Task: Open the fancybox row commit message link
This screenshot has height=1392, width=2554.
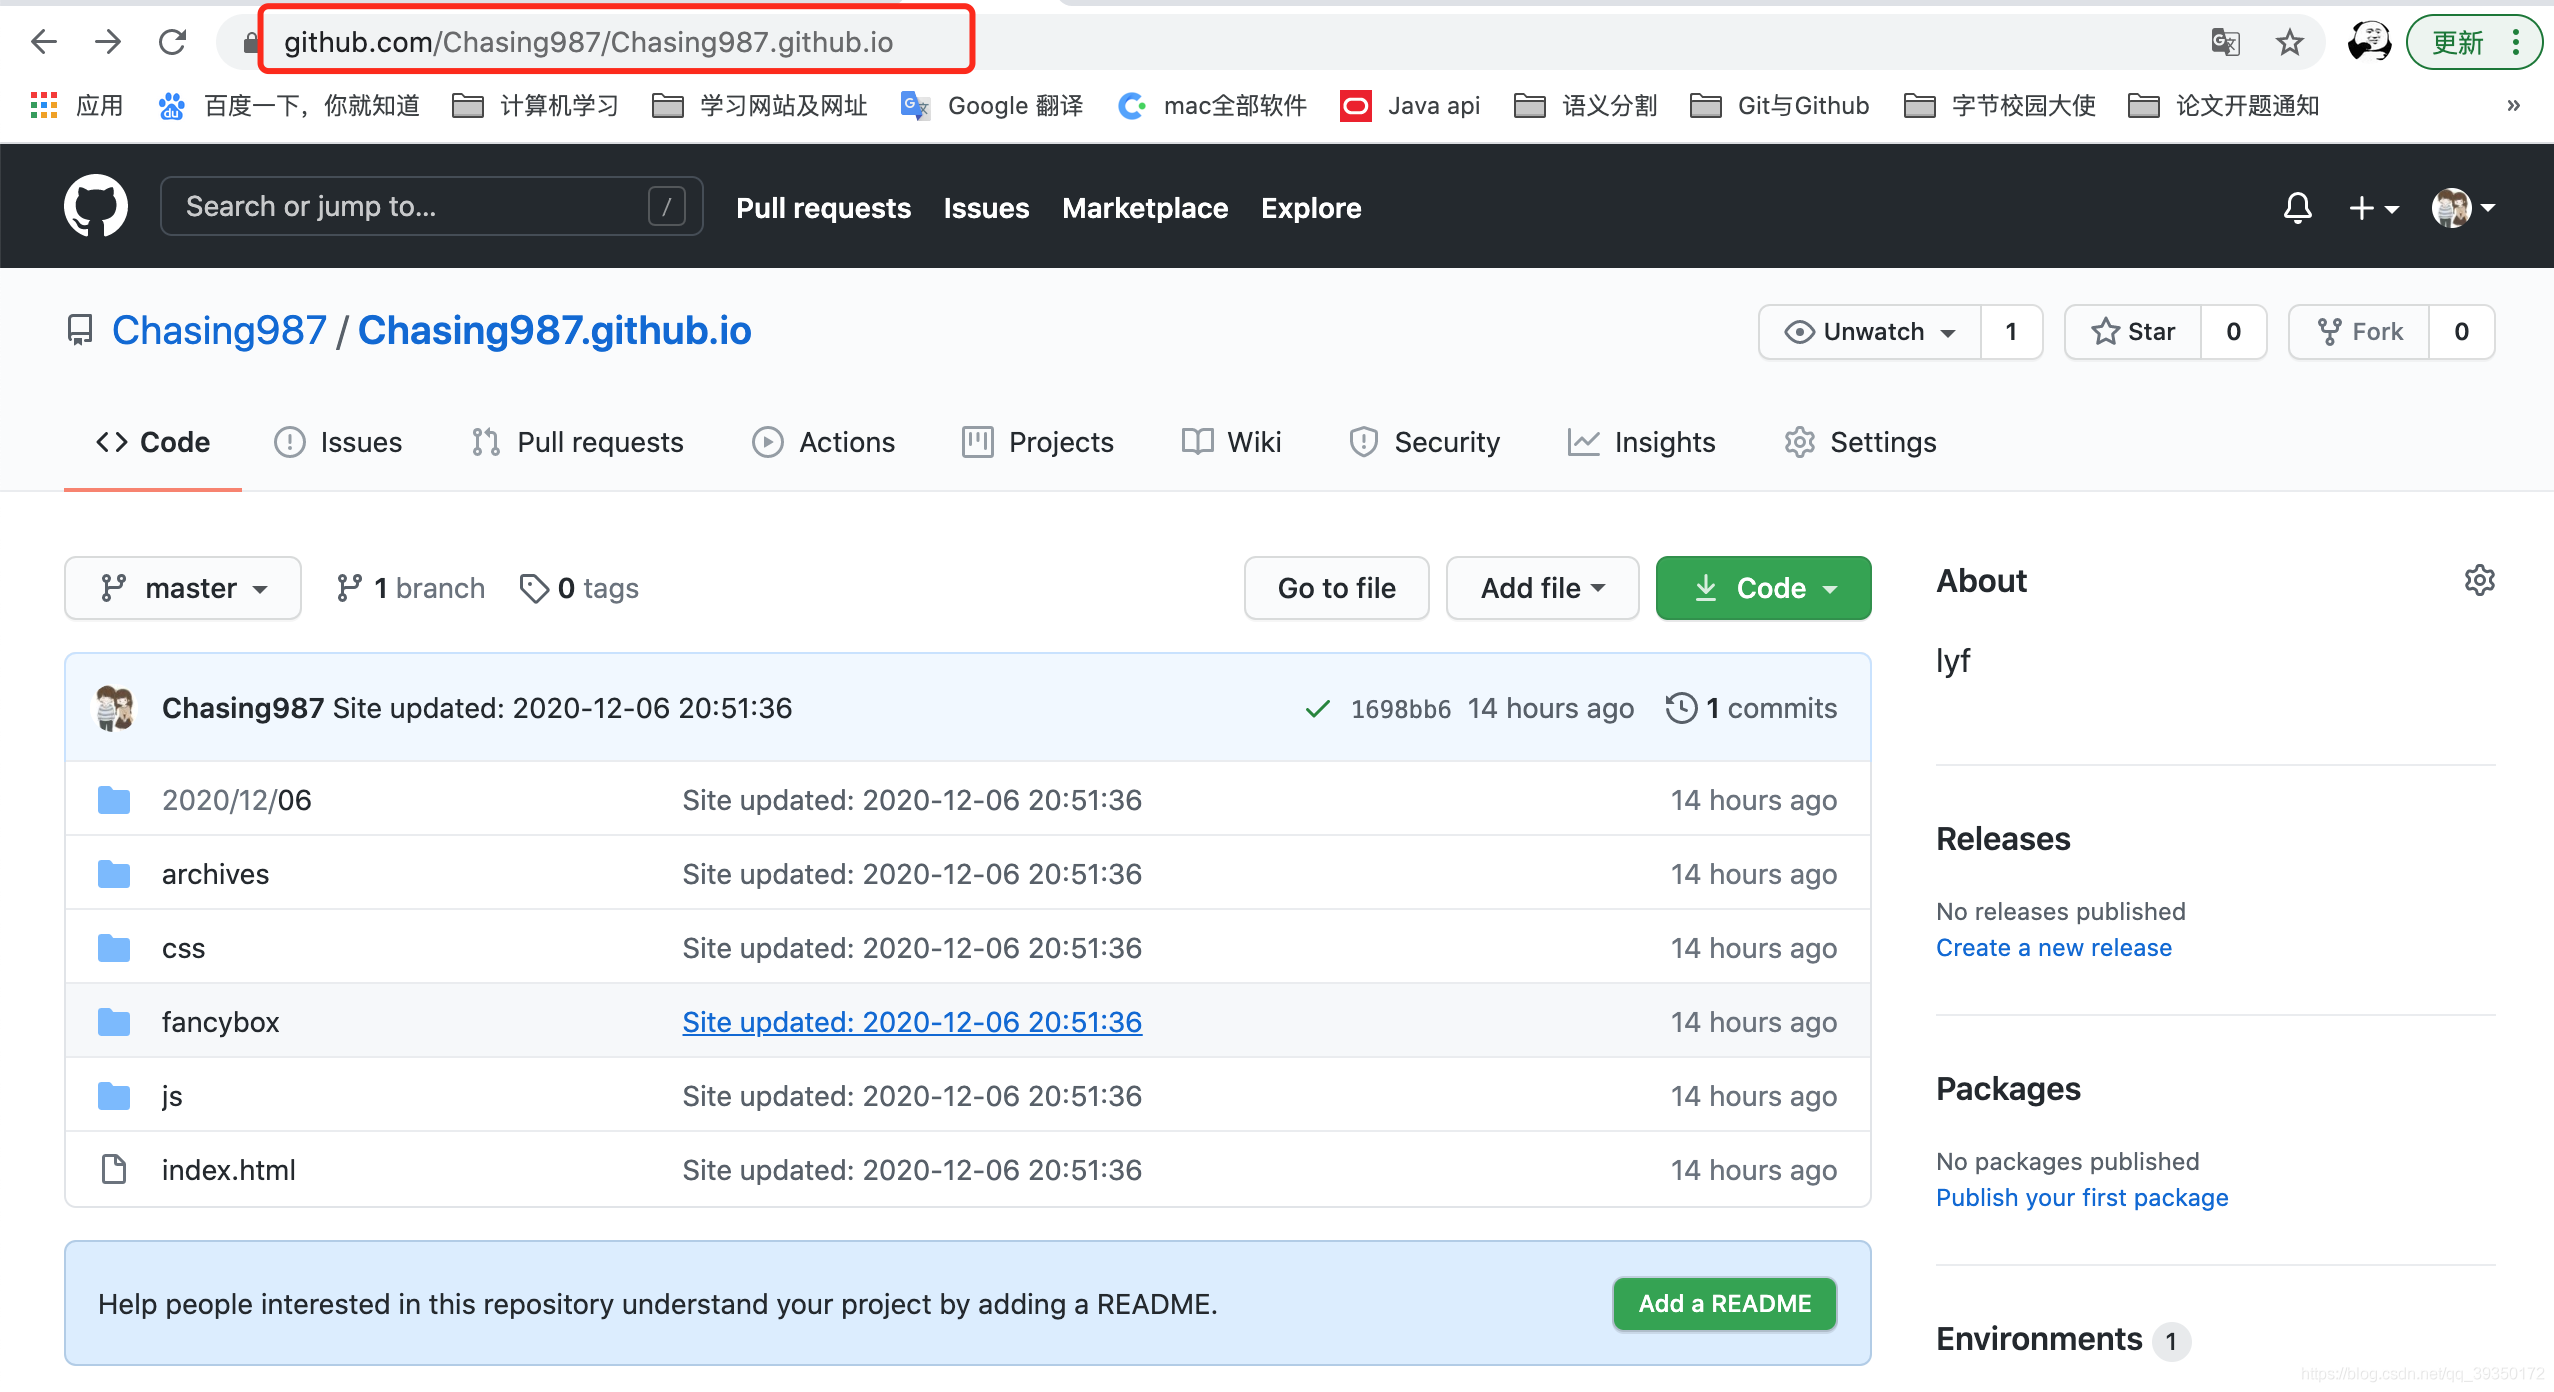Action: pos(912,1022)
